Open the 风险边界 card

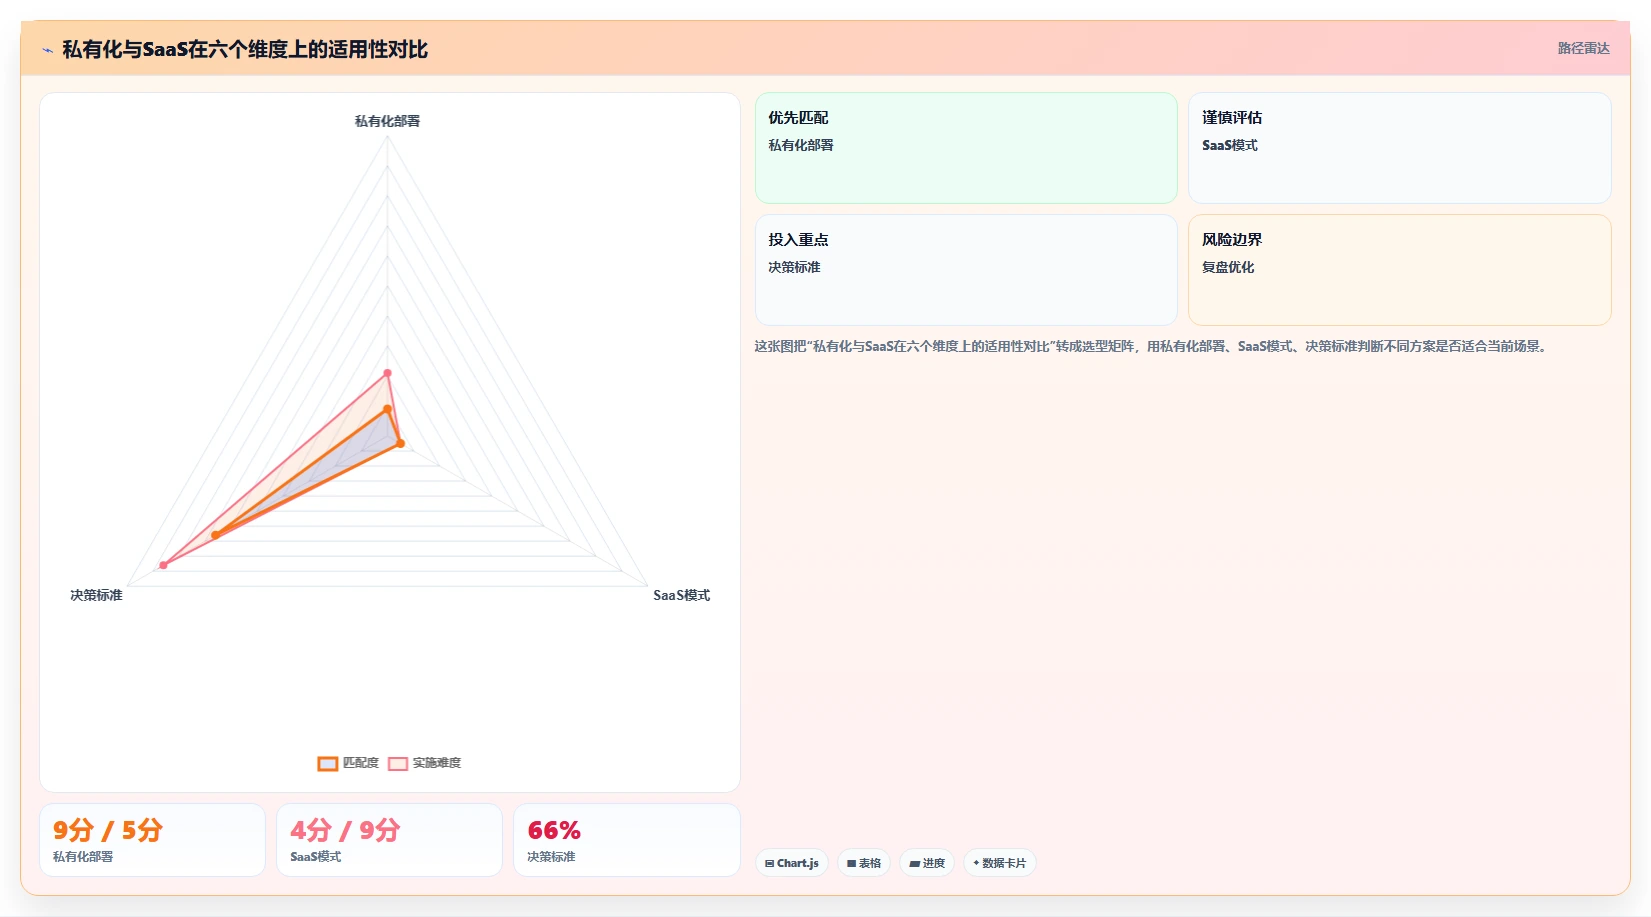(1400, 270)
